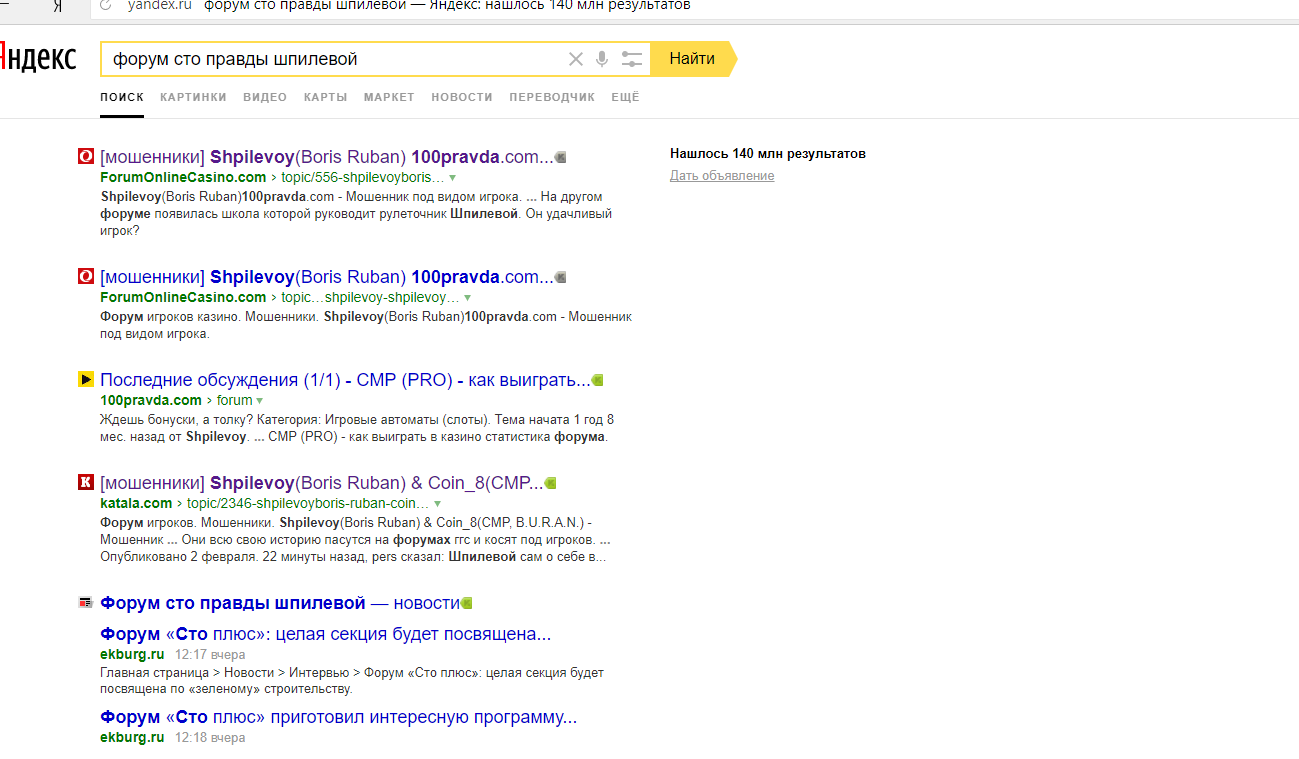Viewport: 1299px width, 759px height.
Task: Click yellow favicon of 100pravda.com result
Action: [86, 380]
